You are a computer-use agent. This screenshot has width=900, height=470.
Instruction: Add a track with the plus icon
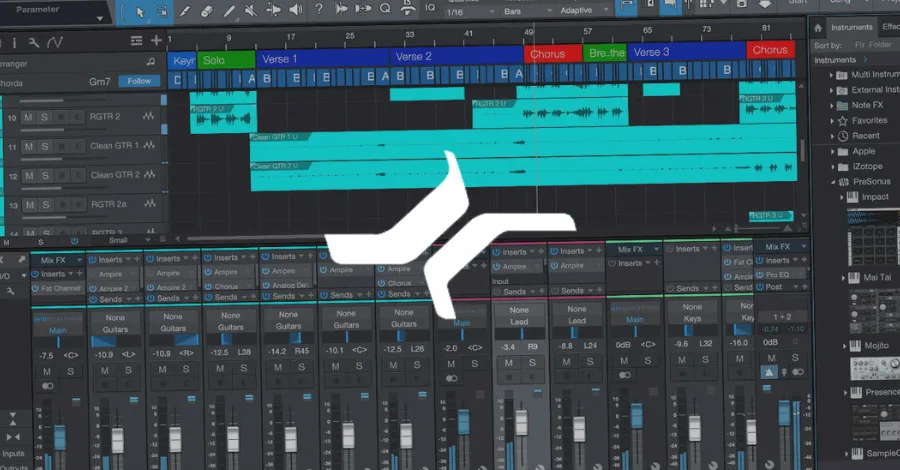[x=156, y=40]
